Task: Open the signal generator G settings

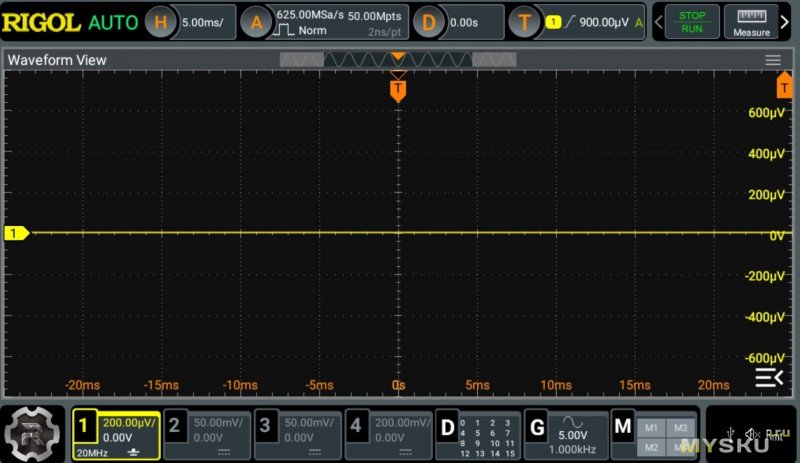Action: click(x=565, y=430)
